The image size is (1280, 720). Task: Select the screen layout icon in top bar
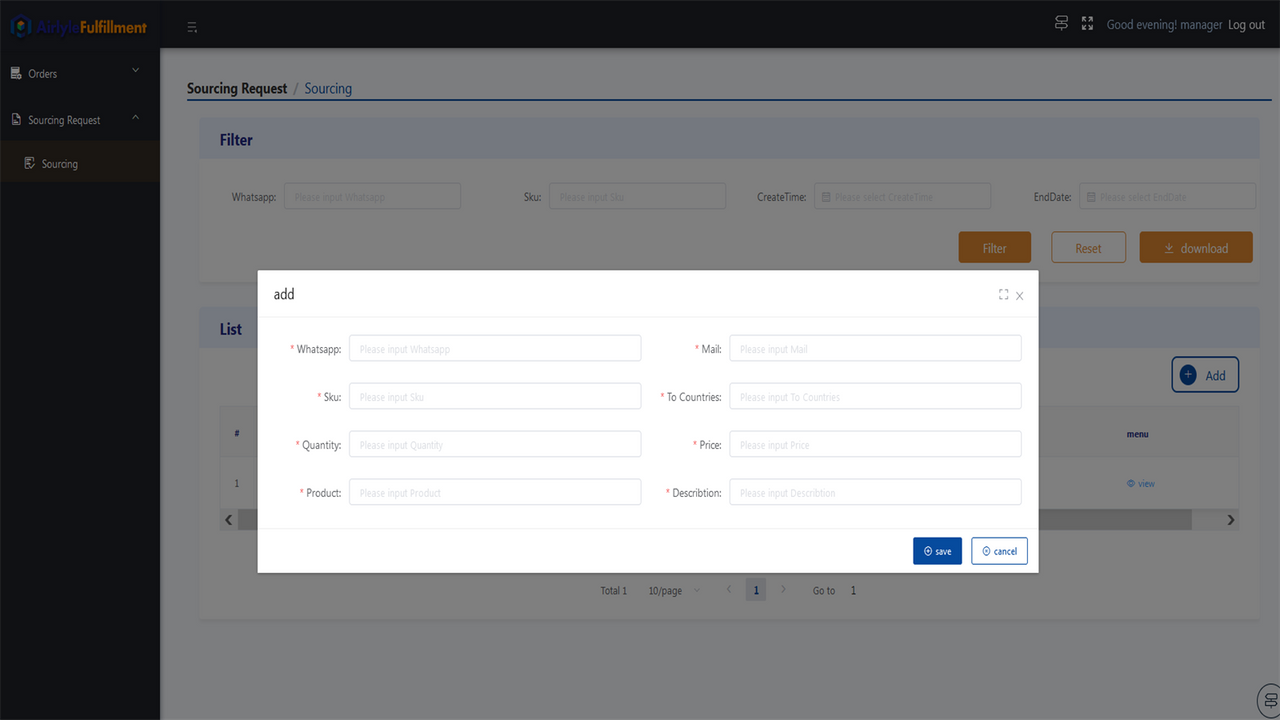coord(1061,22)
